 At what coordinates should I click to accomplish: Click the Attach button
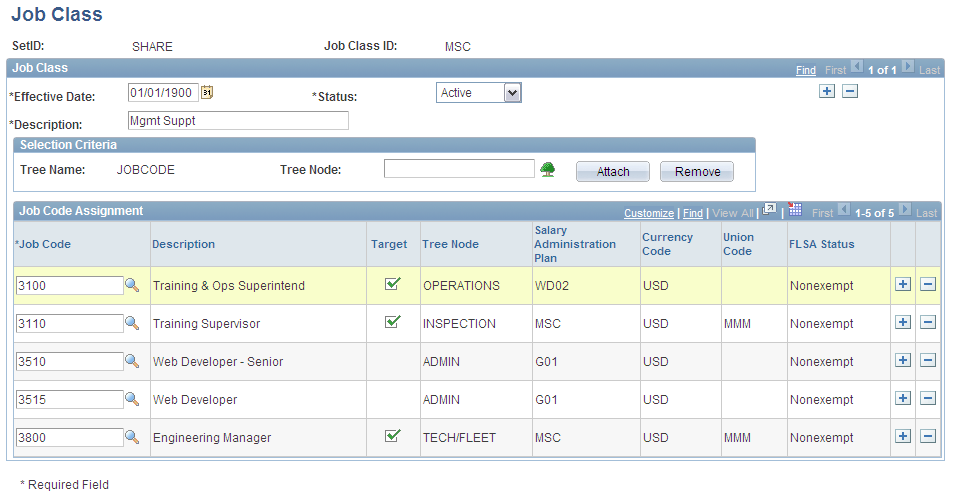613,172
